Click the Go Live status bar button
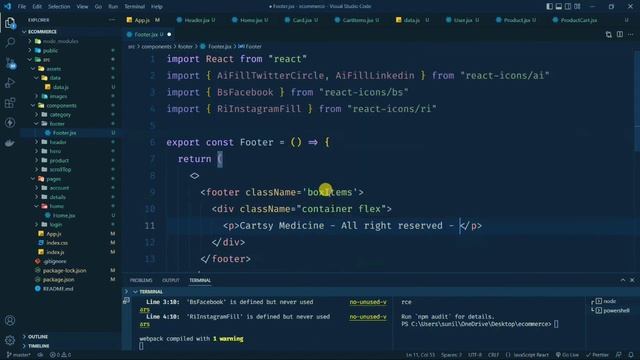The height and width of the screenshot is (360, 640). [567, 355]
